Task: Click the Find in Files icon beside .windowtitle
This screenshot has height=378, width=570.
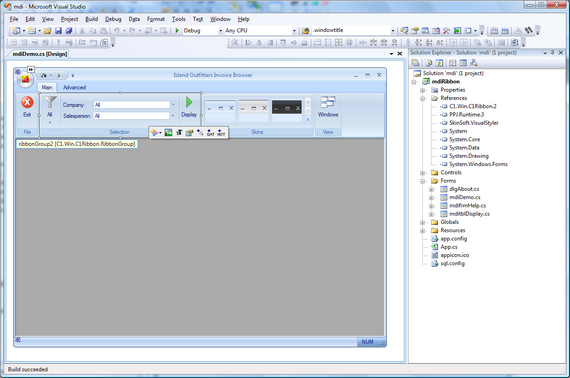Action: tap(306, 31)
